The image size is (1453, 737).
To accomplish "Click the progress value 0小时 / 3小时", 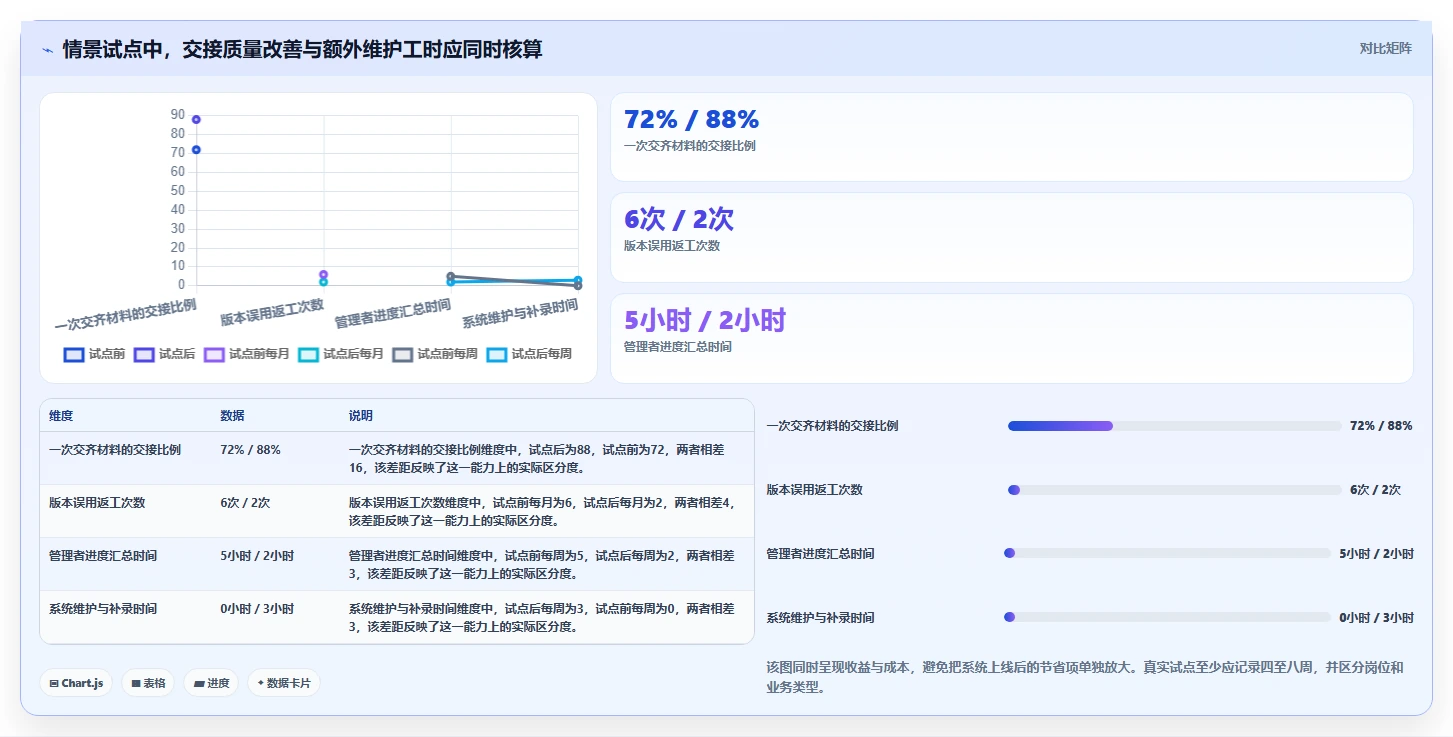I will click(1376, 618).
